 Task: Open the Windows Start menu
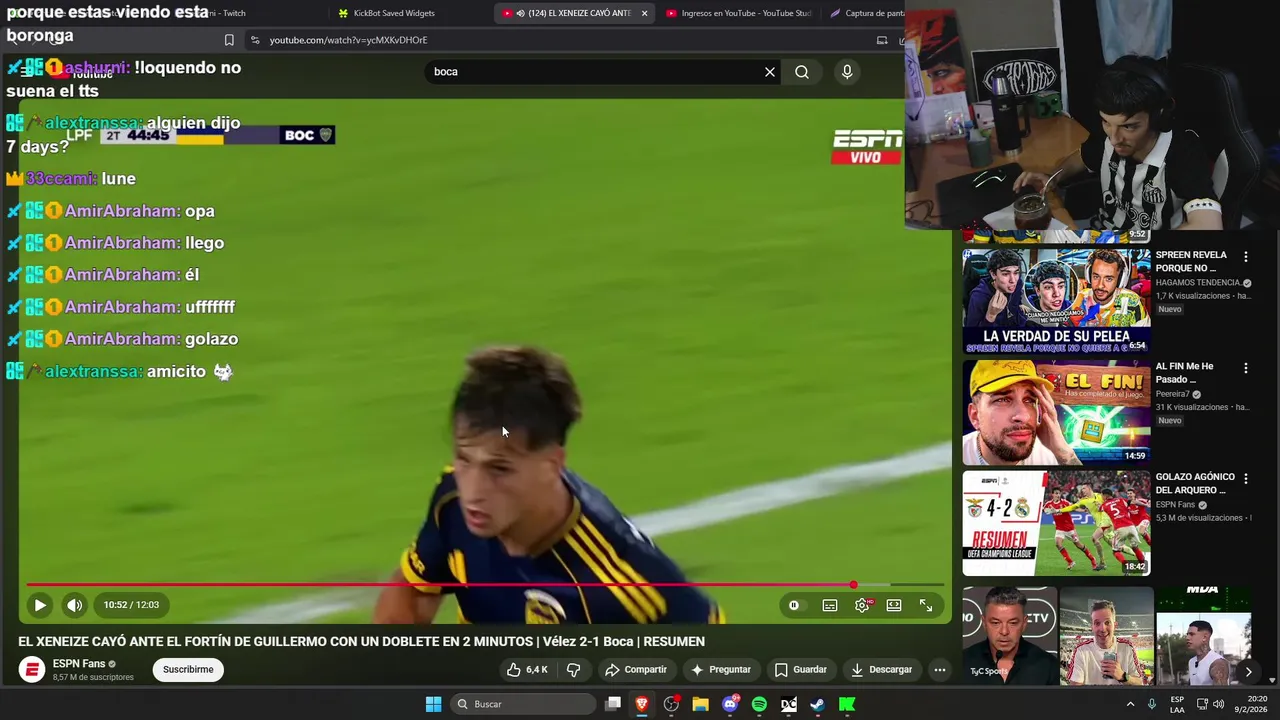(x=433, y=704)
